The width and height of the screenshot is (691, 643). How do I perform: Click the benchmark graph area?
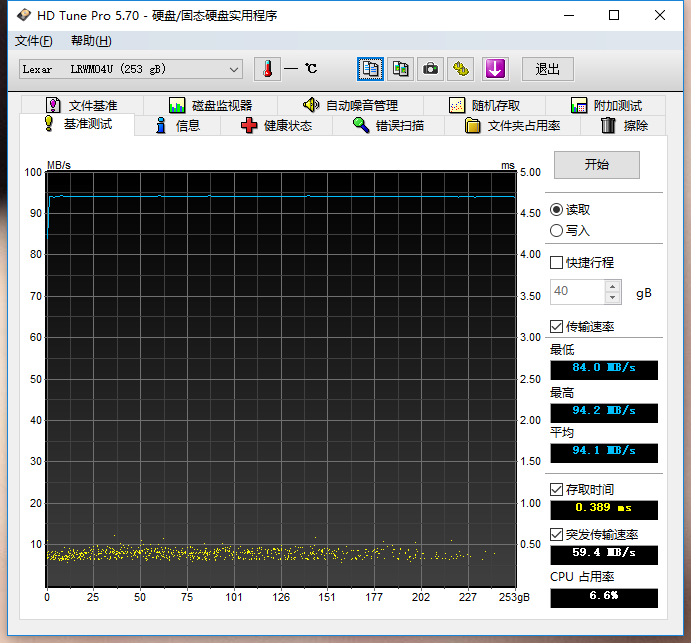tap(281, 379)
